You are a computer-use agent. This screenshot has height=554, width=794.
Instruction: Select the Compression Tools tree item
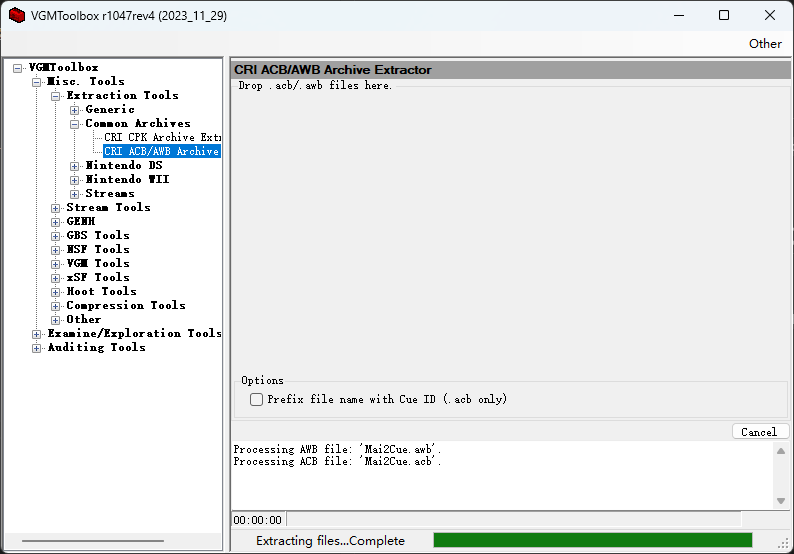click(x=125, y=305)
